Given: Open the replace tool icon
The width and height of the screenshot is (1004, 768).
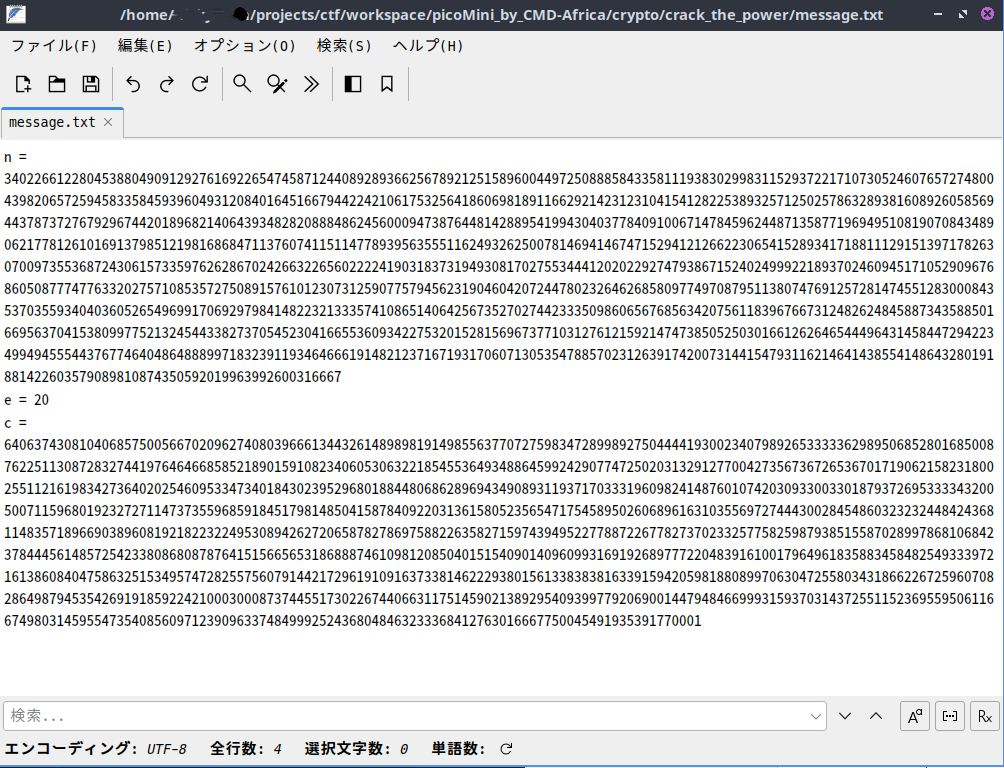Looking at the screenshot, I should click(277, 84).
